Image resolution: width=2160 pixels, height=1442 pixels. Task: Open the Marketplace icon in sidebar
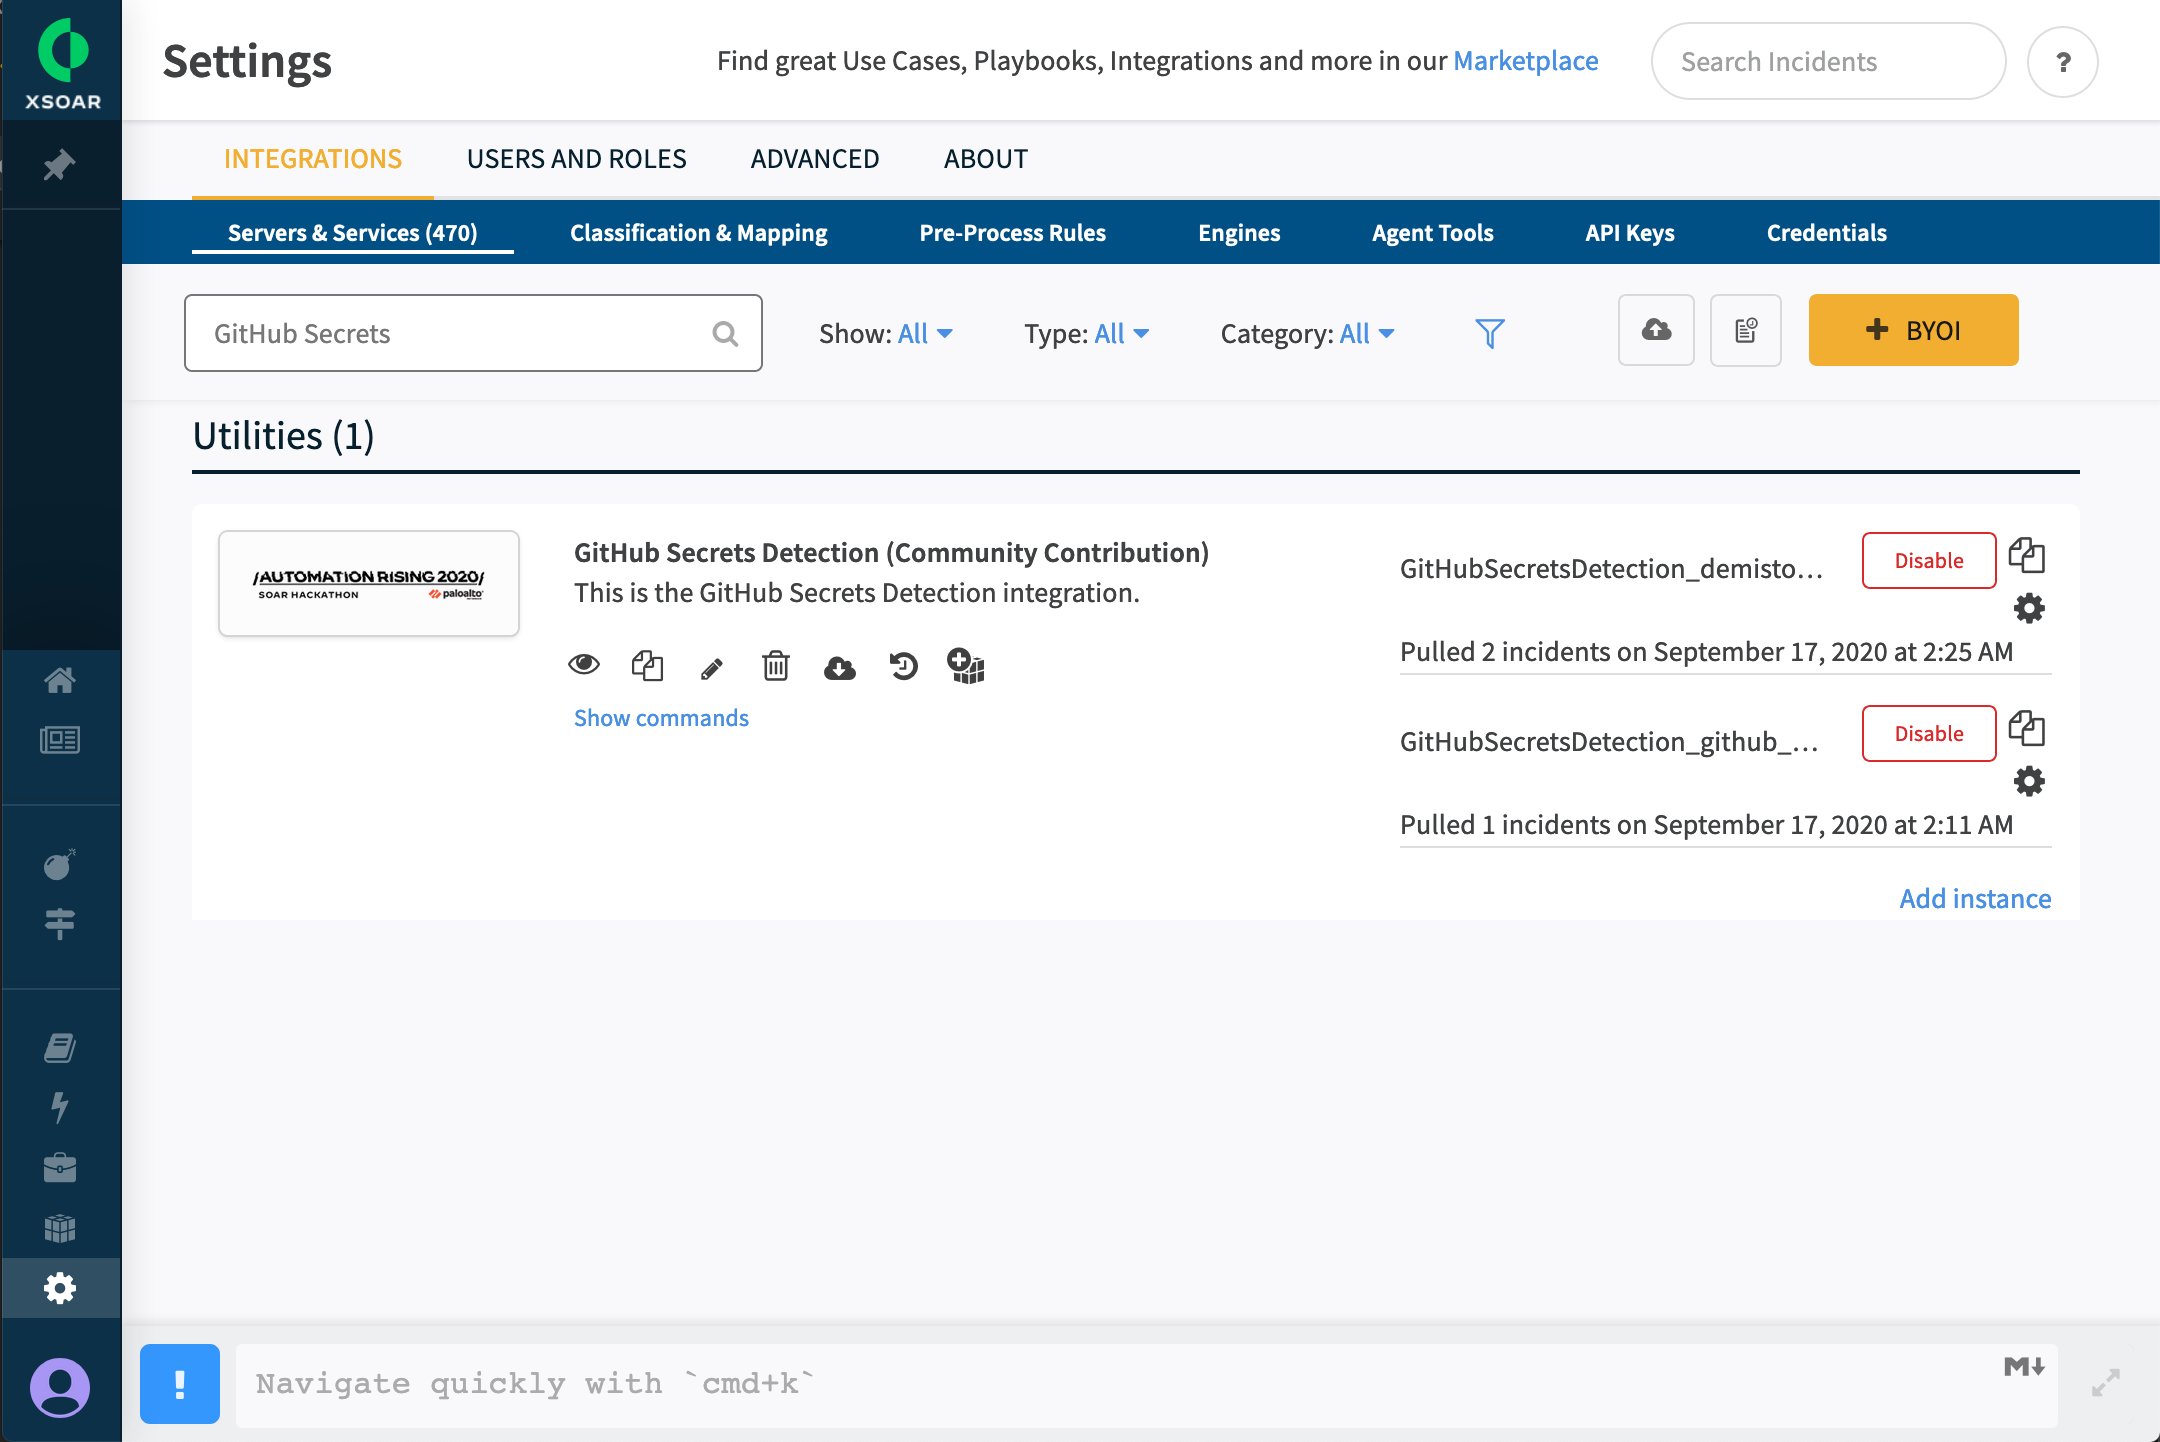click(60, 1227)
